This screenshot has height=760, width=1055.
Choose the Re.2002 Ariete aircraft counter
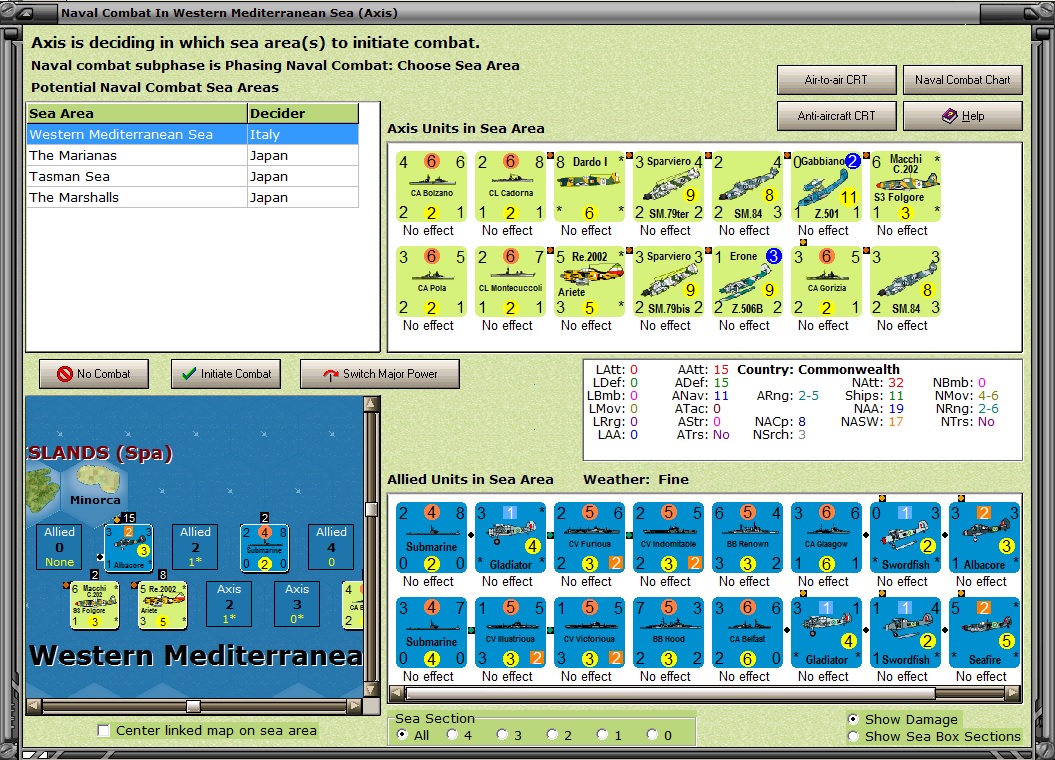(589, 282)
